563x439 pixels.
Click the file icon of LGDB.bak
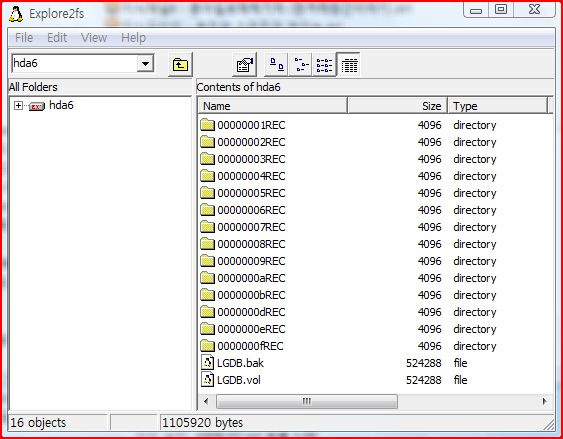208,363
